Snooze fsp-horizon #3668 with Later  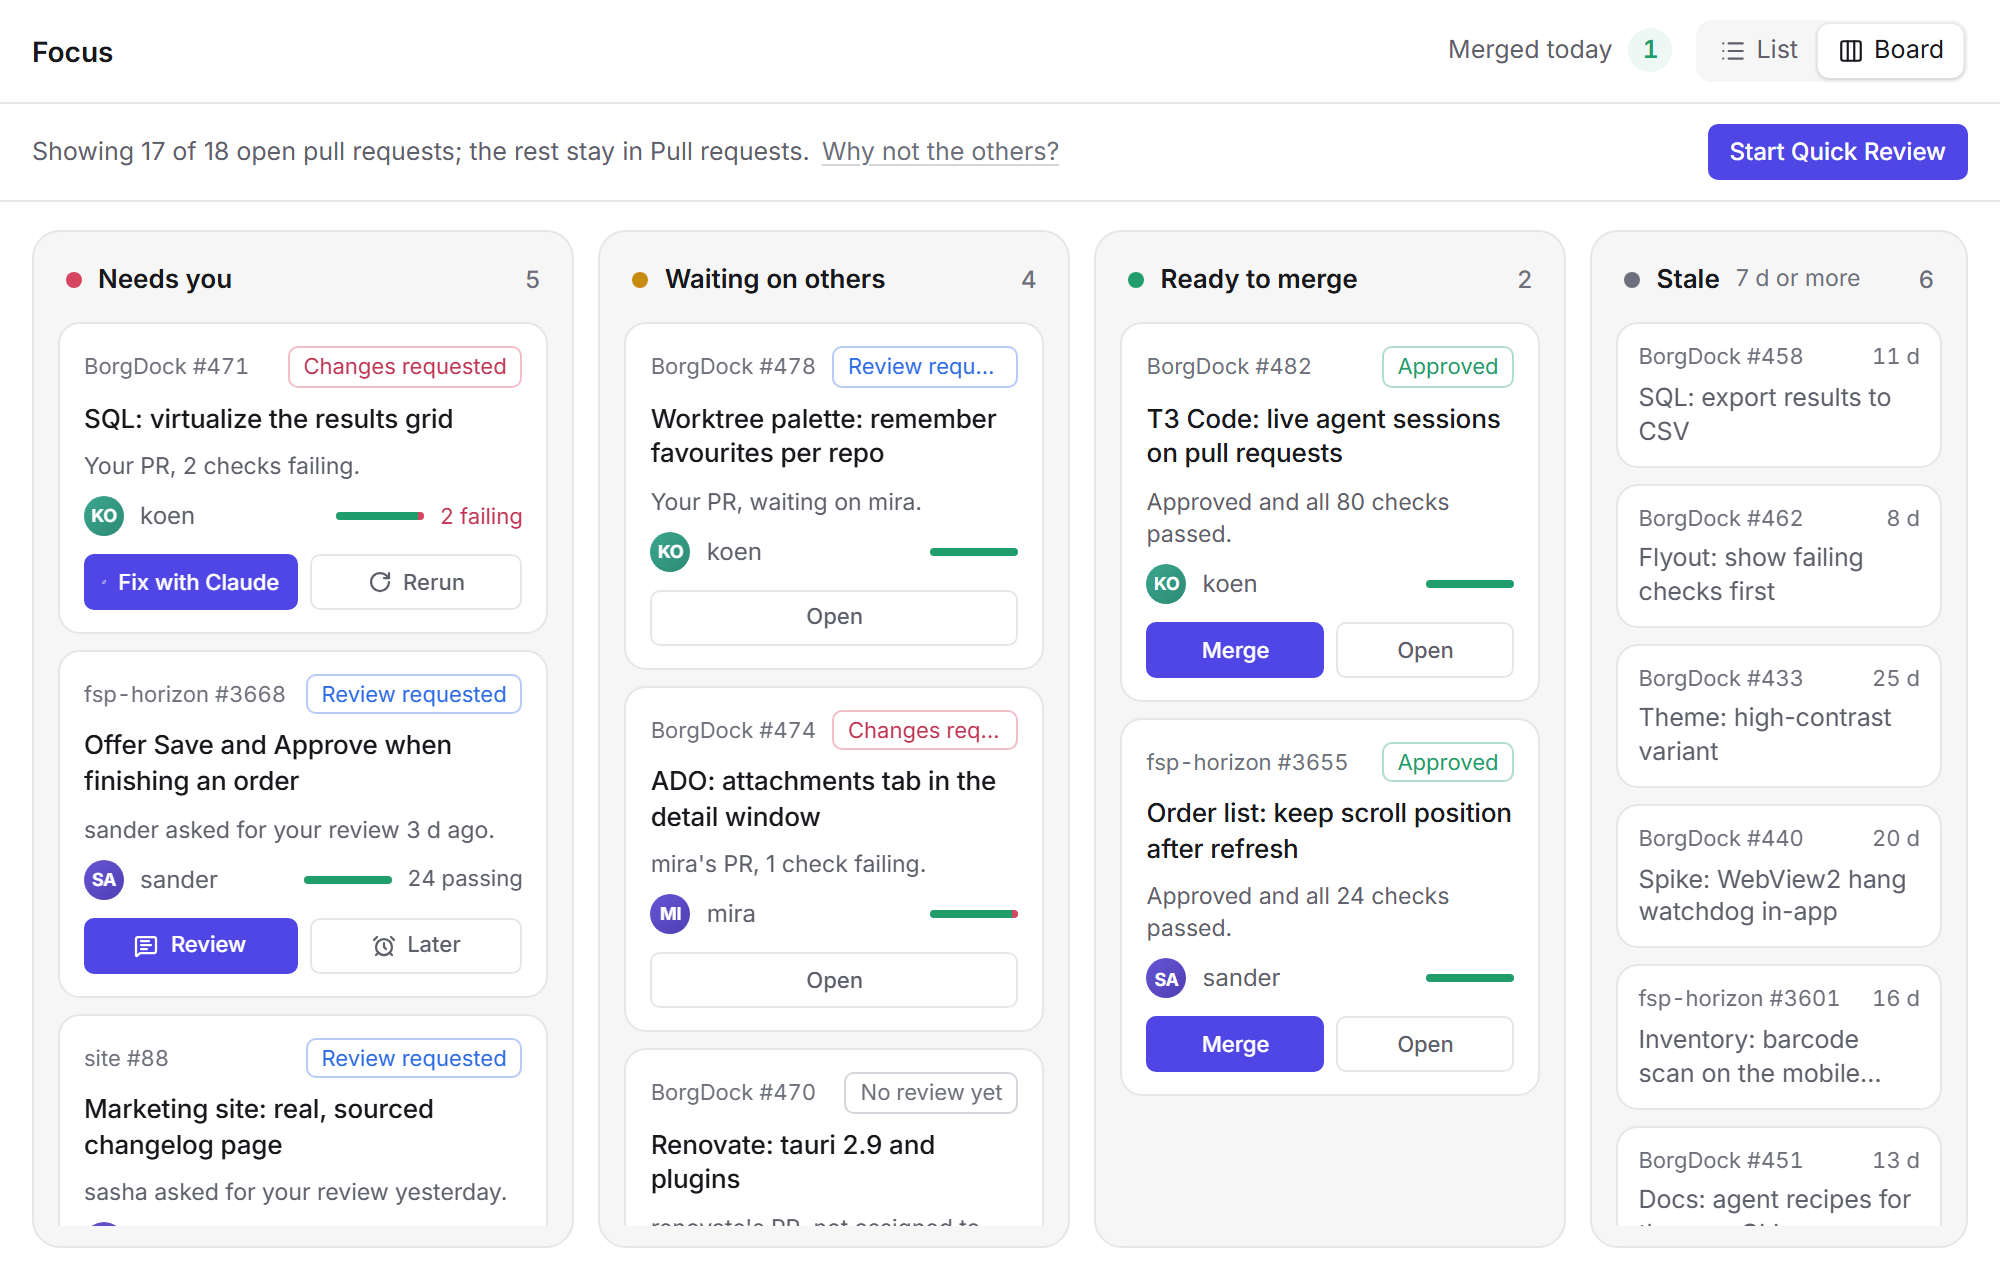(416, 945)
